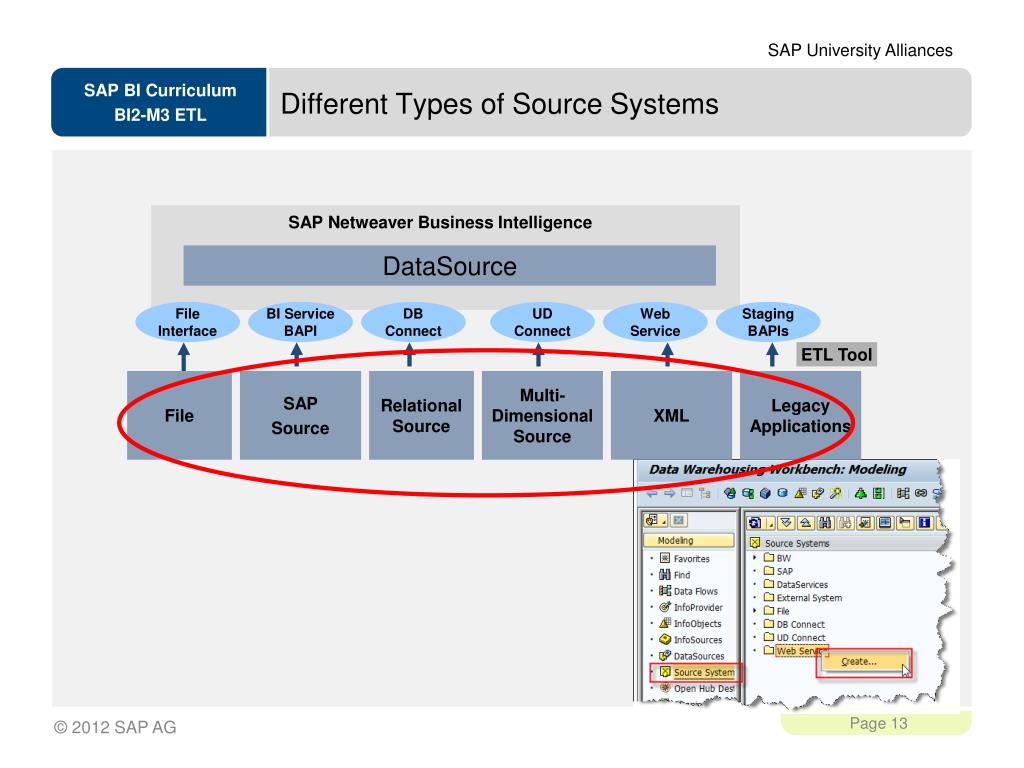Click the chain link toolbar icon

click(921, 493)
